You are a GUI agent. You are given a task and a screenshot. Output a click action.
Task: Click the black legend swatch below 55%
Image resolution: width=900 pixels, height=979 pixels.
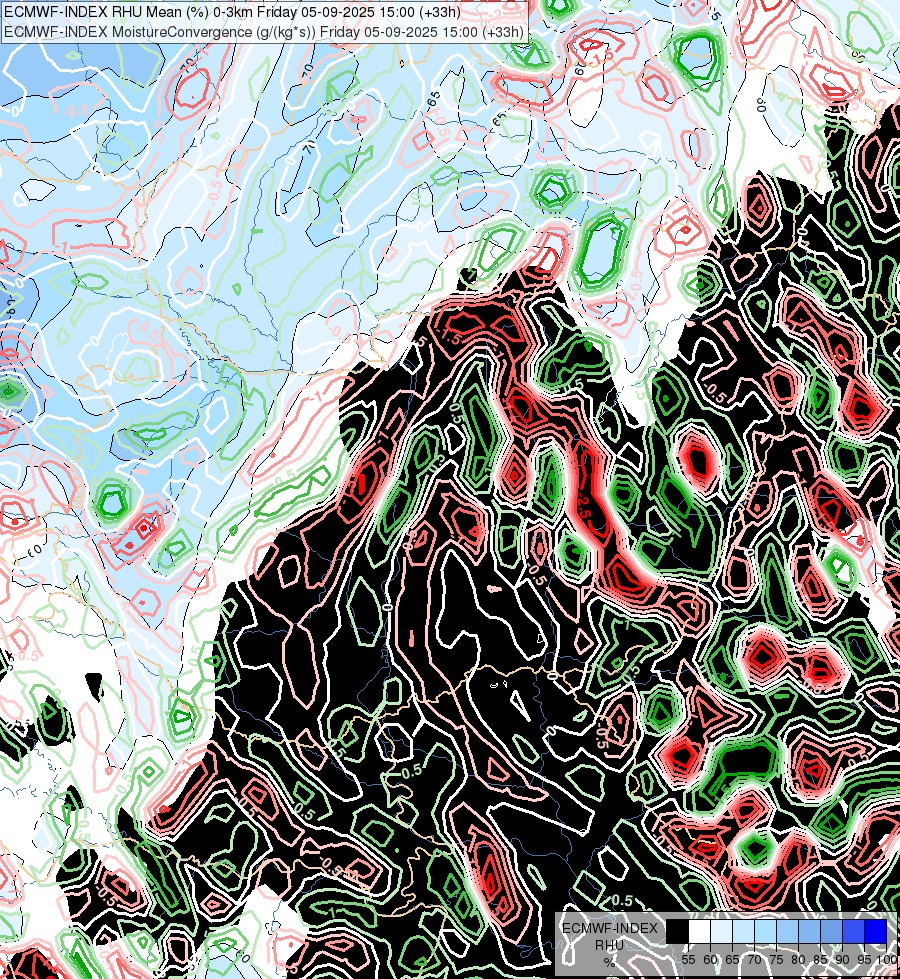point(678,931)
